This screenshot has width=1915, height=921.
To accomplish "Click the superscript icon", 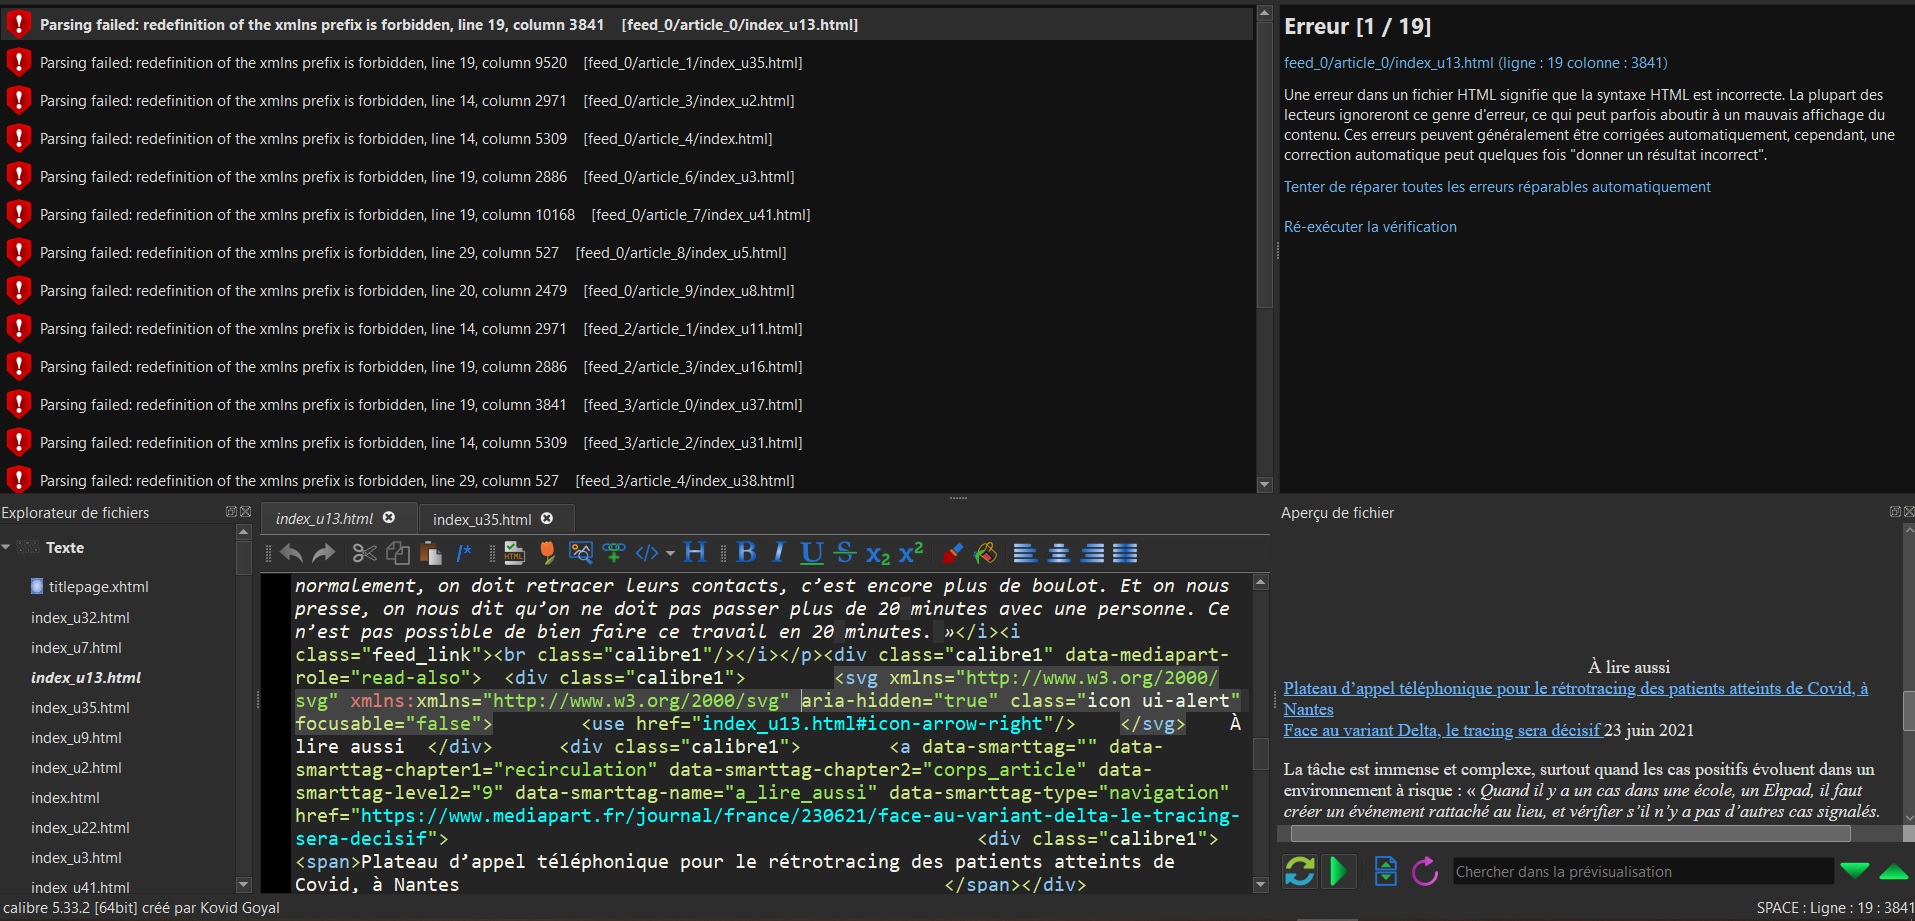I will [x=911, y=553].
